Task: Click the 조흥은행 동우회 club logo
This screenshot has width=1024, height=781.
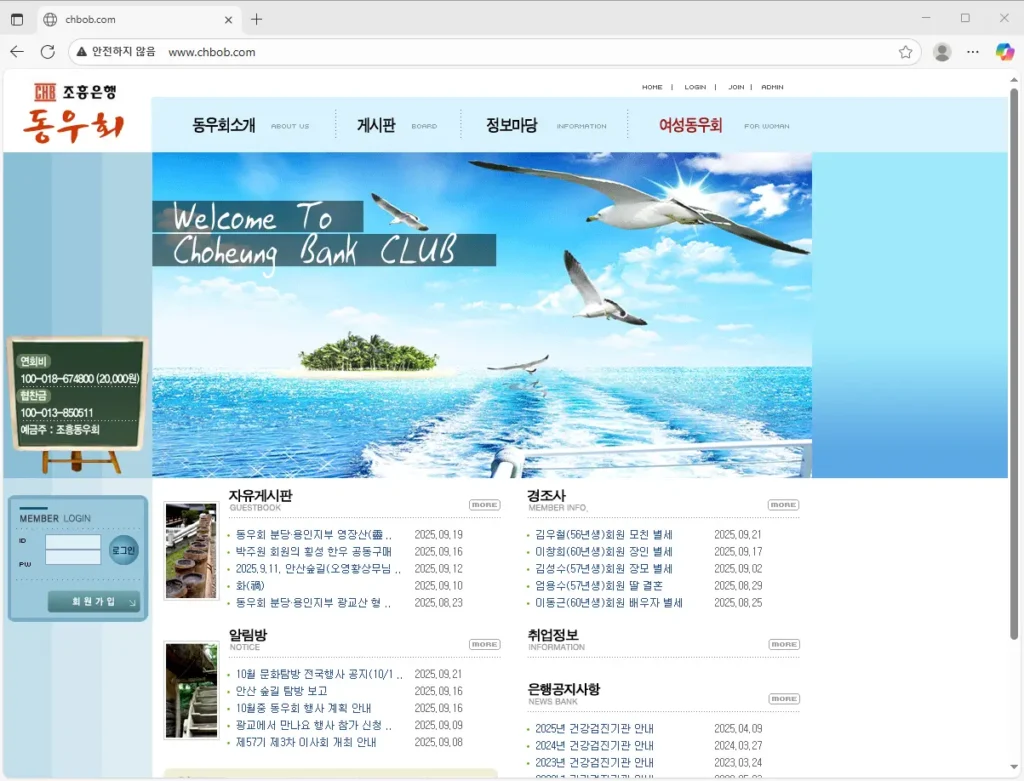Action: [72, 110]
